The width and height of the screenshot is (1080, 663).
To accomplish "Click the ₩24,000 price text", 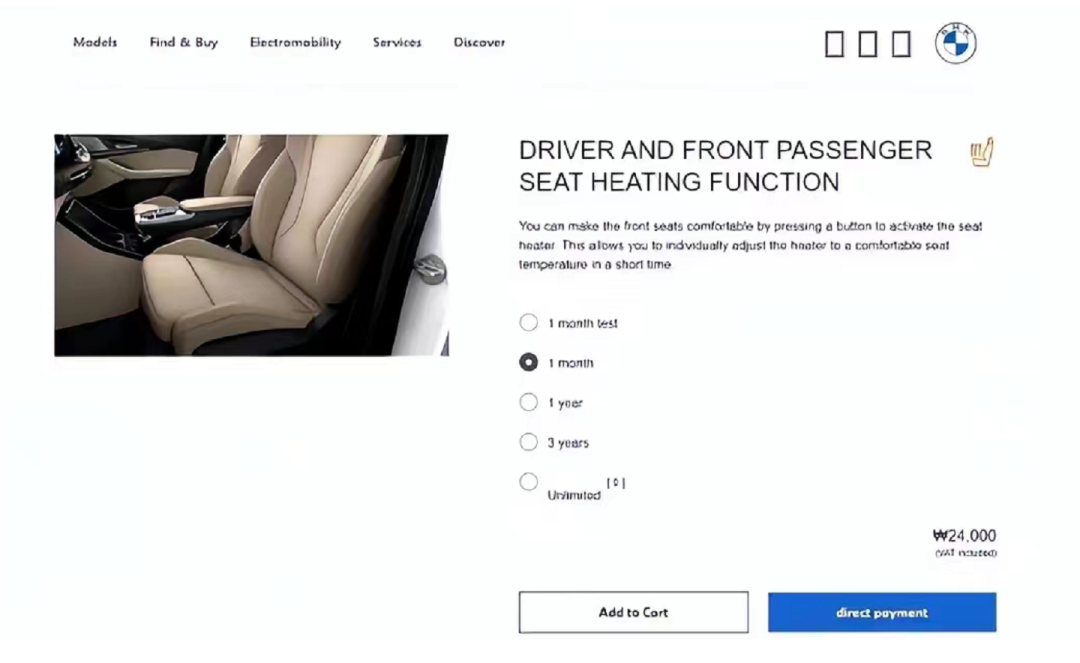I will click(964, 536).
